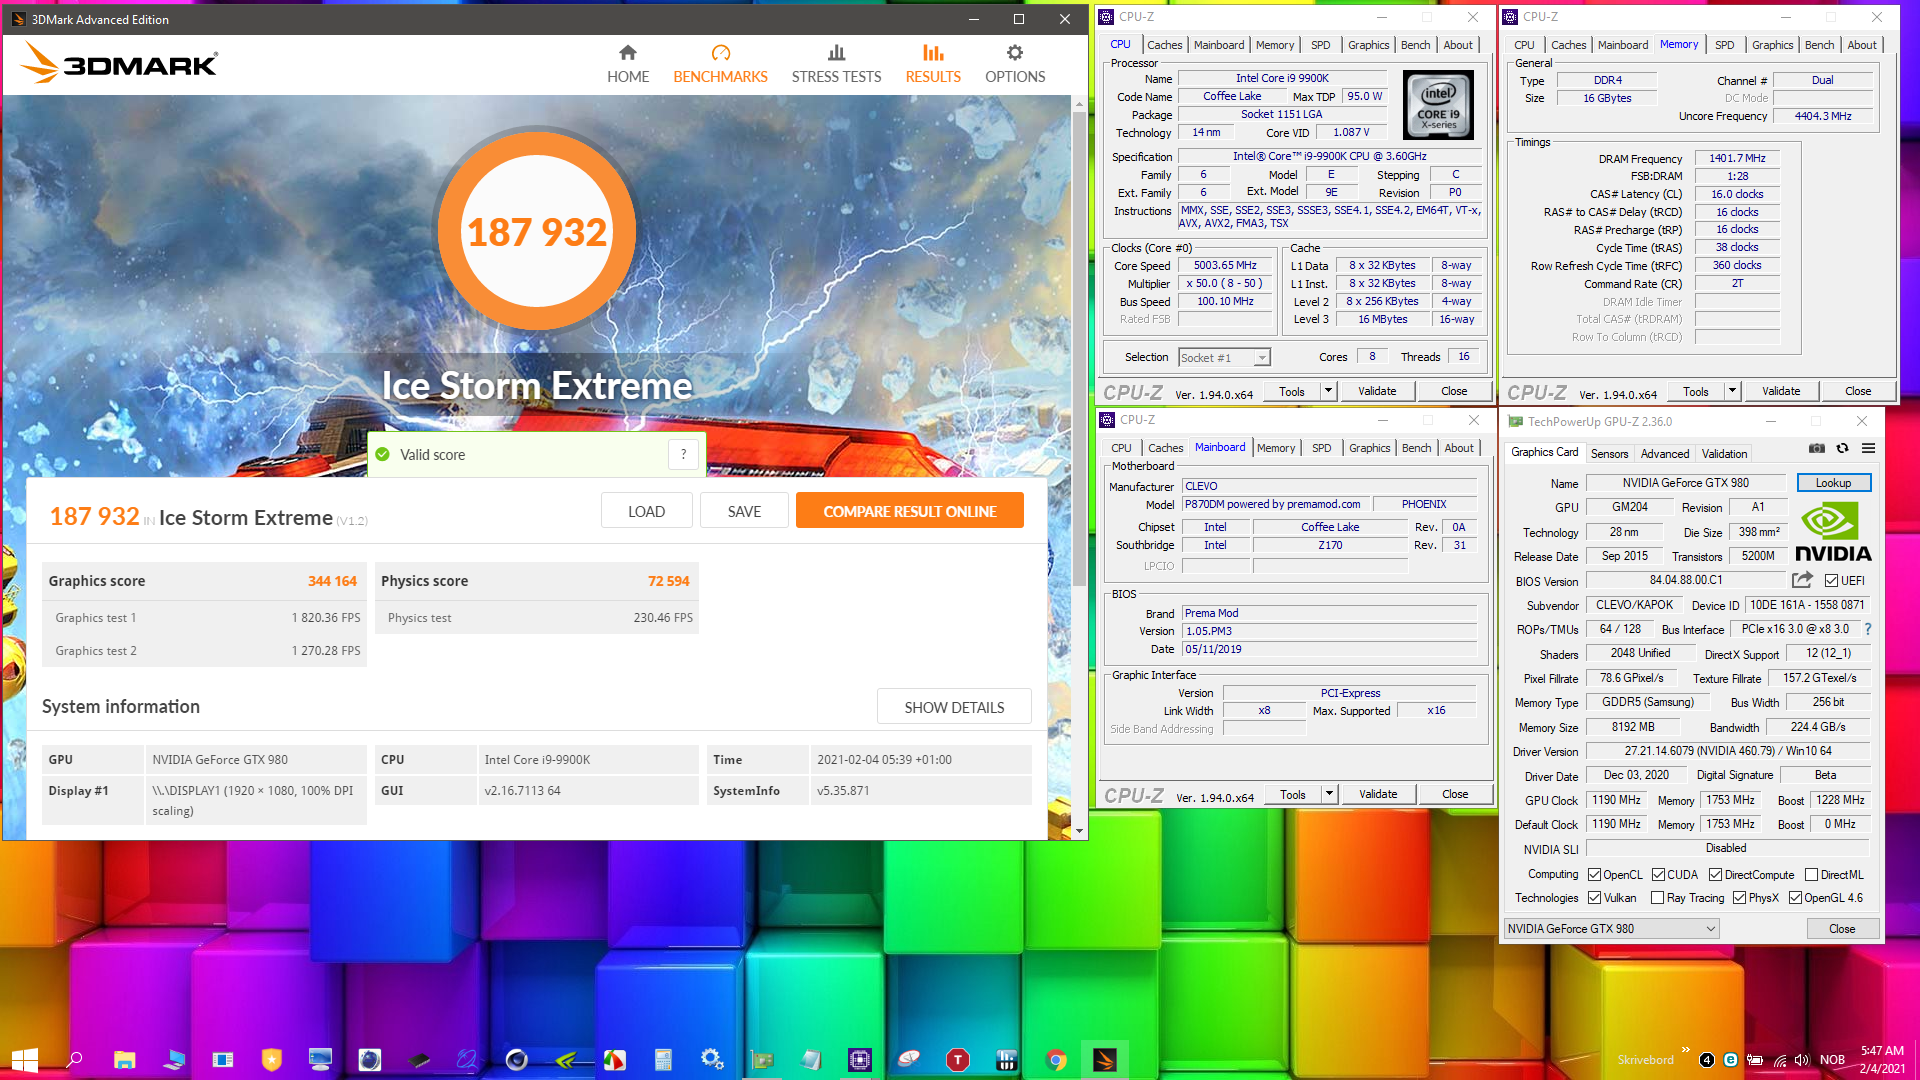
Task: Expand Tools arrow in CPU-Z Memory window
Action: coord(1733,391)
